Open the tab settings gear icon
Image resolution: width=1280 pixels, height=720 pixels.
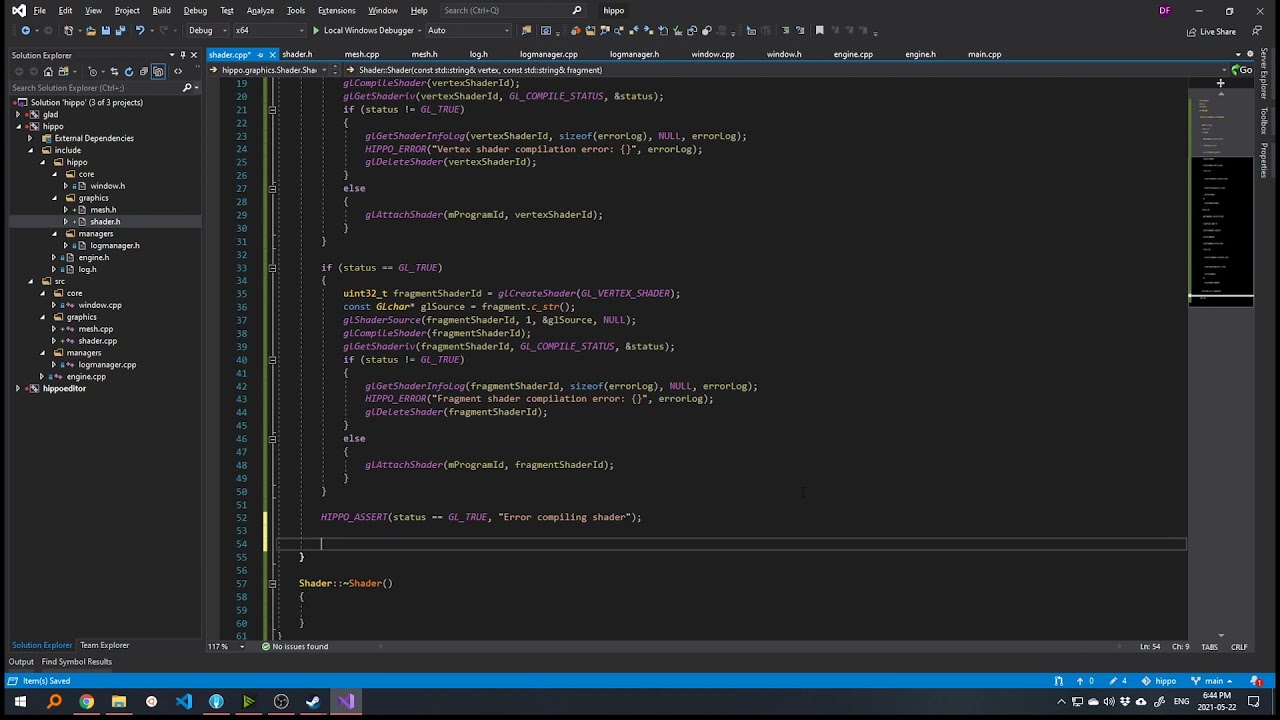(x=1250, y=54)
